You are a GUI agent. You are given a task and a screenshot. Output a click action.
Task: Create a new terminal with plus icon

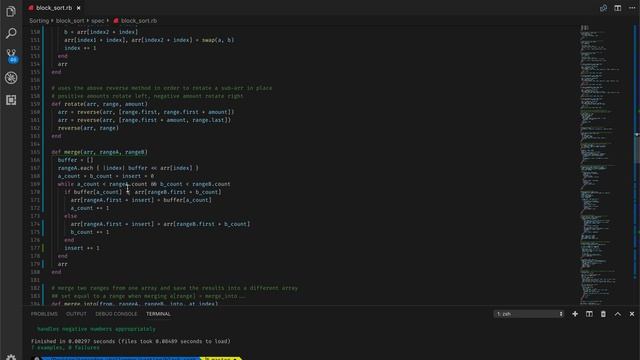click(x=575, y=314)
